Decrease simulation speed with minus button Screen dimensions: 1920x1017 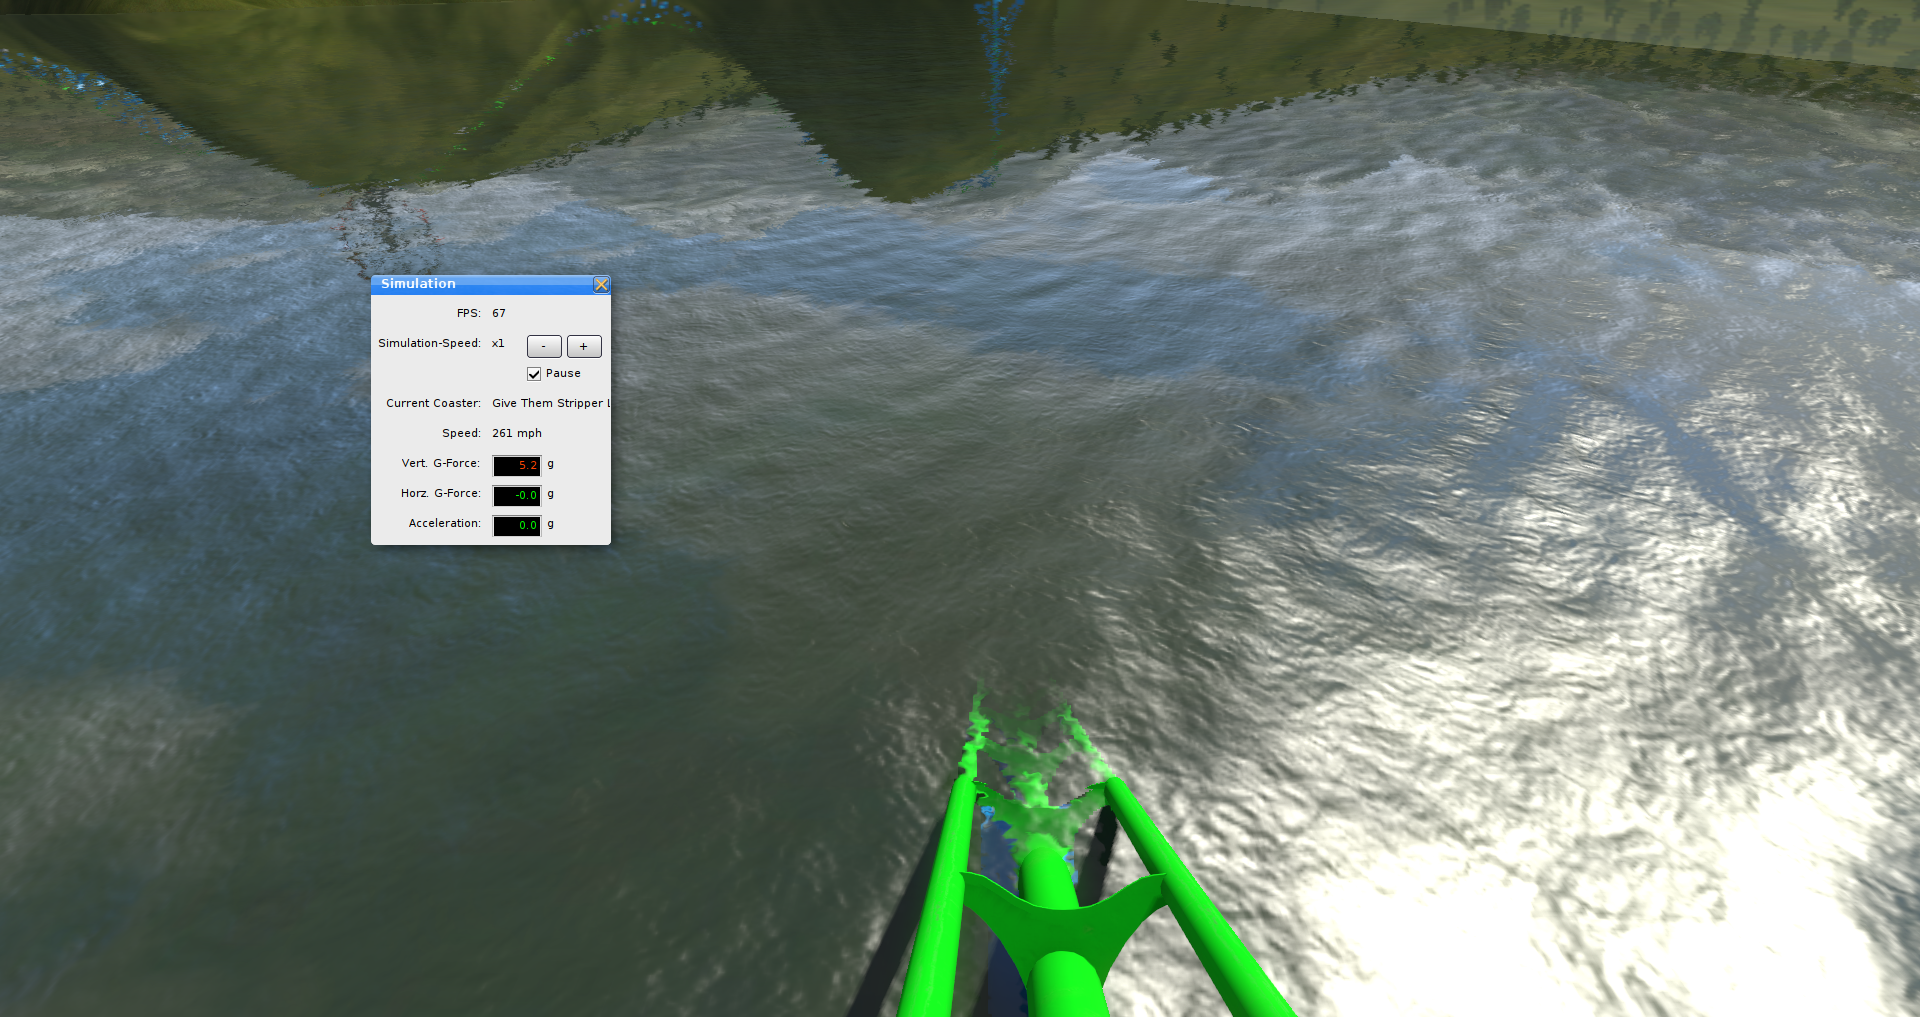pos(544,347)
